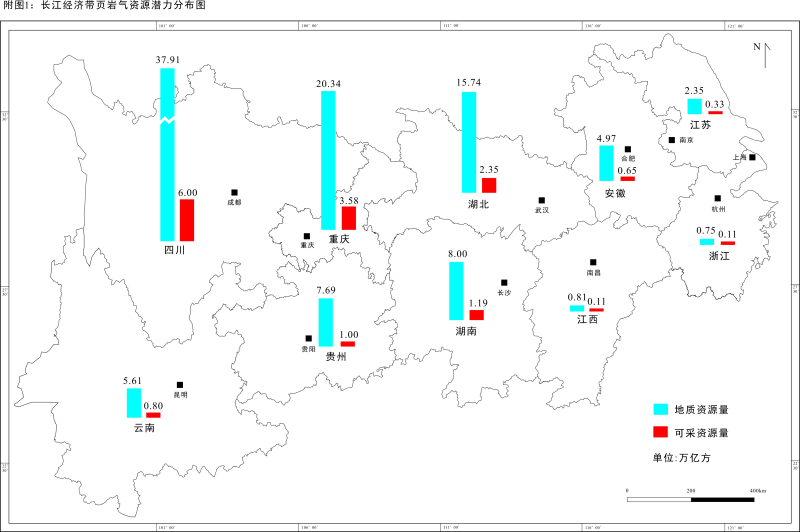Select the cyan bar labeled 8.00
The width and height of the screenshot is (800, 532).
click(456, 290)
